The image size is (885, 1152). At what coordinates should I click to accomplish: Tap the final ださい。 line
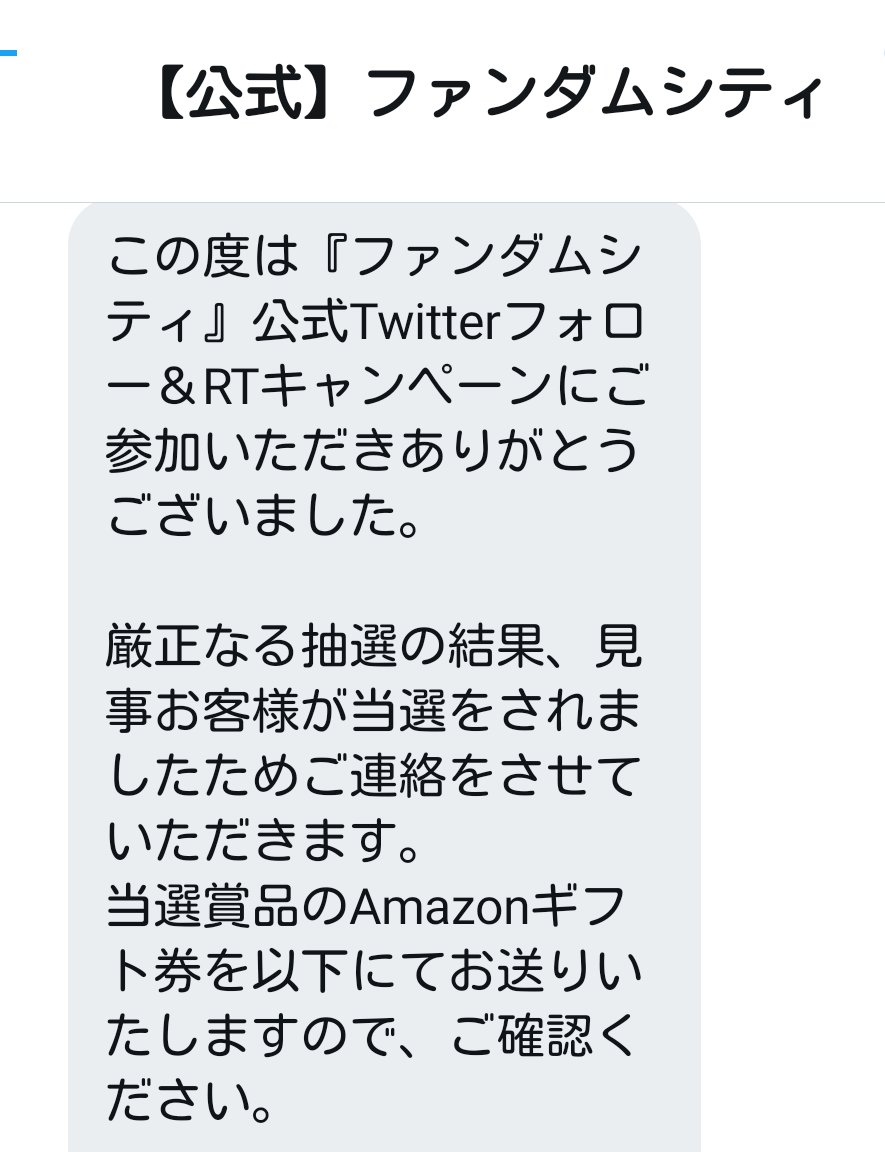(x=191, y=1100)
